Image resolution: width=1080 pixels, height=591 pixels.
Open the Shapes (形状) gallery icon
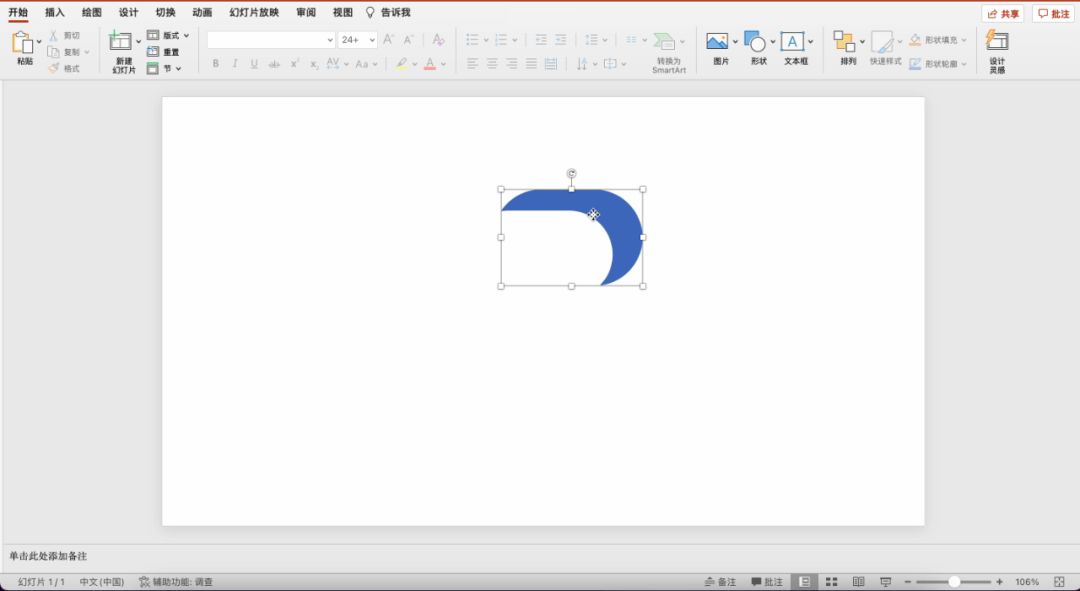[x=755, y=42]
